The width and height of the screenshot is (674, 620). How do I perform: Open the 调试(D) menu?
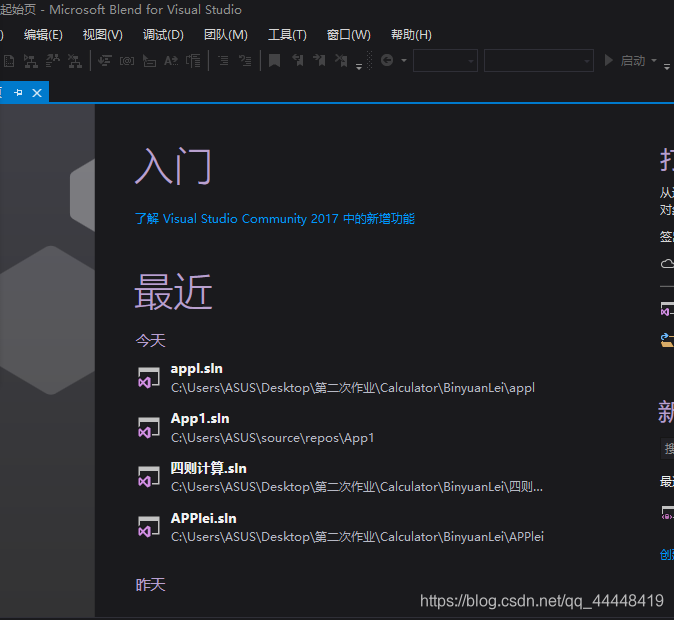(163, 35)
